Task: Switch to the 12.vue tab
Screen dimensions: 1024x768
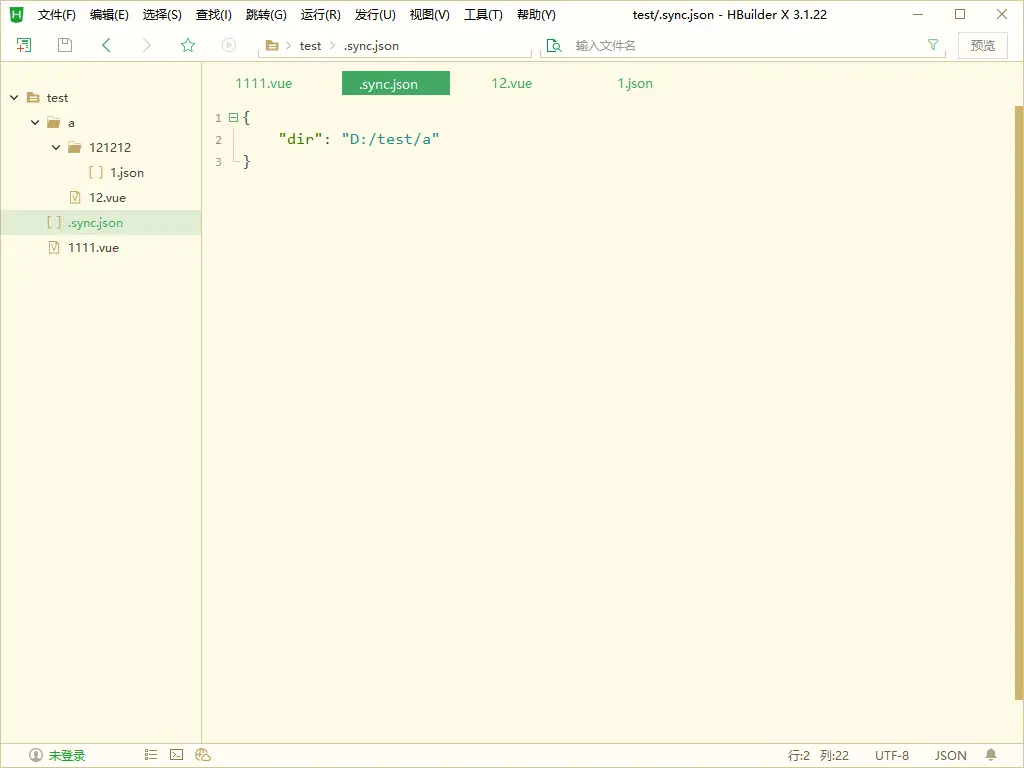Action: tap(512, 84)
